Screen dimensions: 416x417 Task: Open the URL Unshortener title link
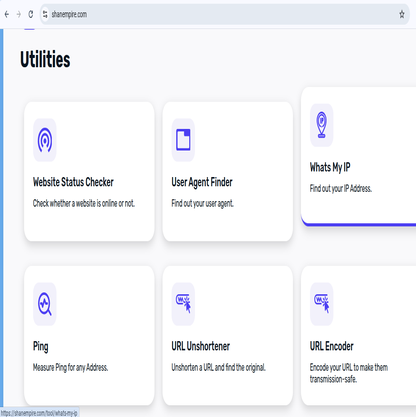pos(201,346)
